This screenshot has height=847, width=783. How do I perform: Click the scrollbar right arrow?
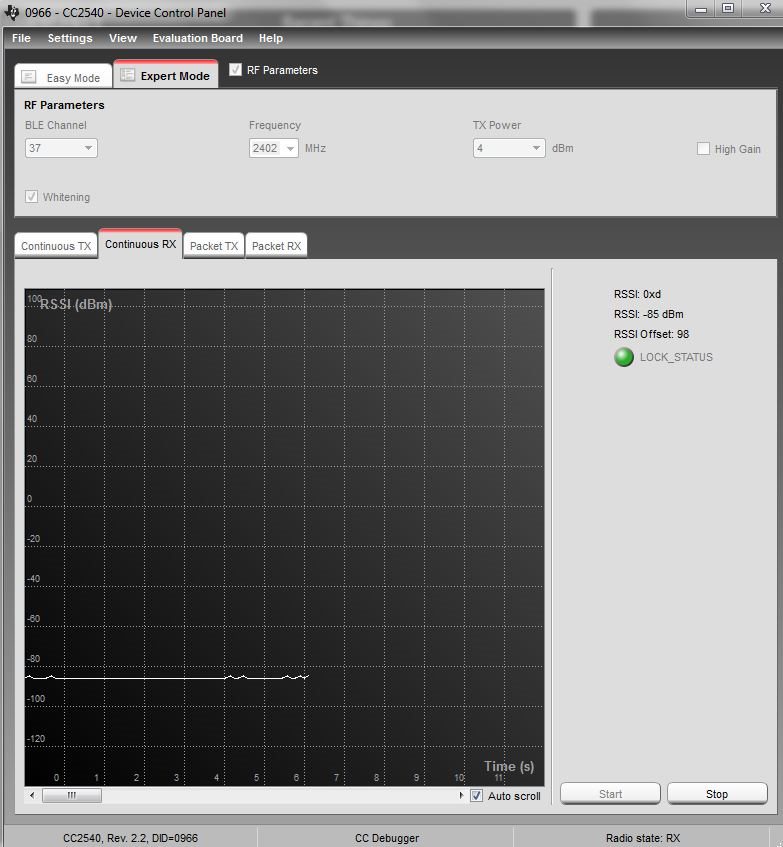point(461,795)
